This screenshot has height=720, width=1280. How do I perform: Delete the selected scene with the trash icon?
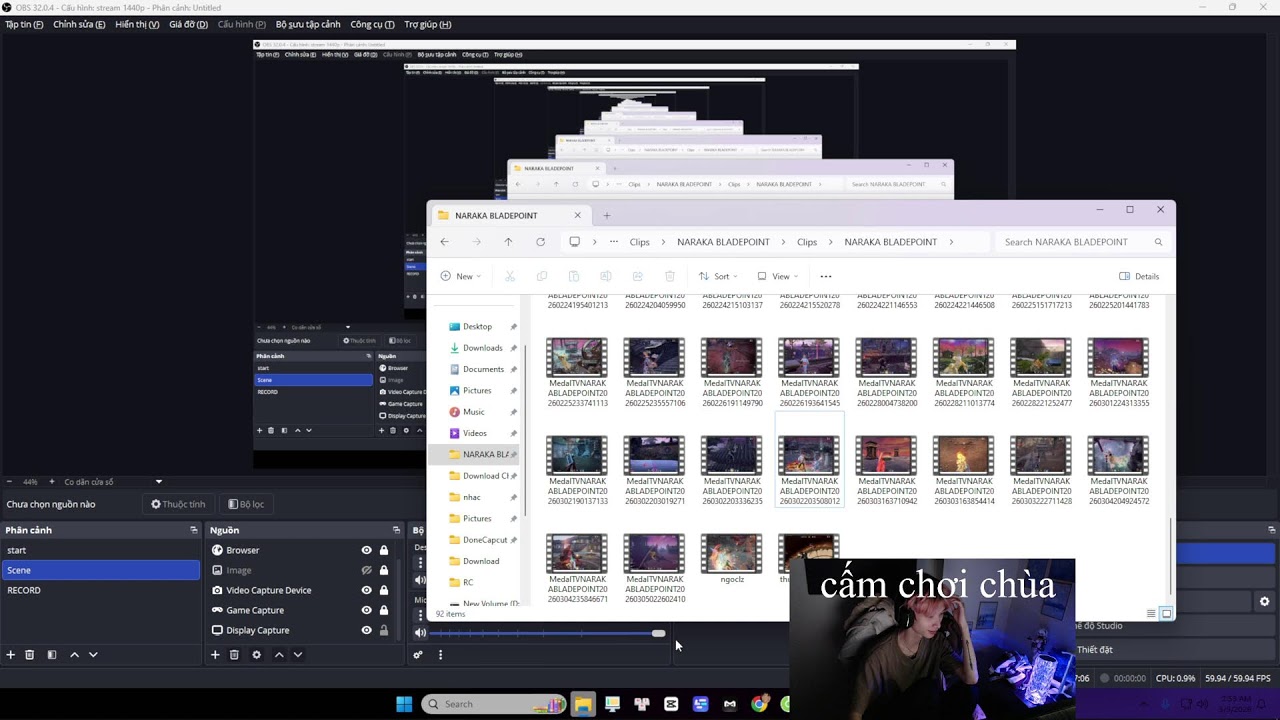click(x=30, y=655)
